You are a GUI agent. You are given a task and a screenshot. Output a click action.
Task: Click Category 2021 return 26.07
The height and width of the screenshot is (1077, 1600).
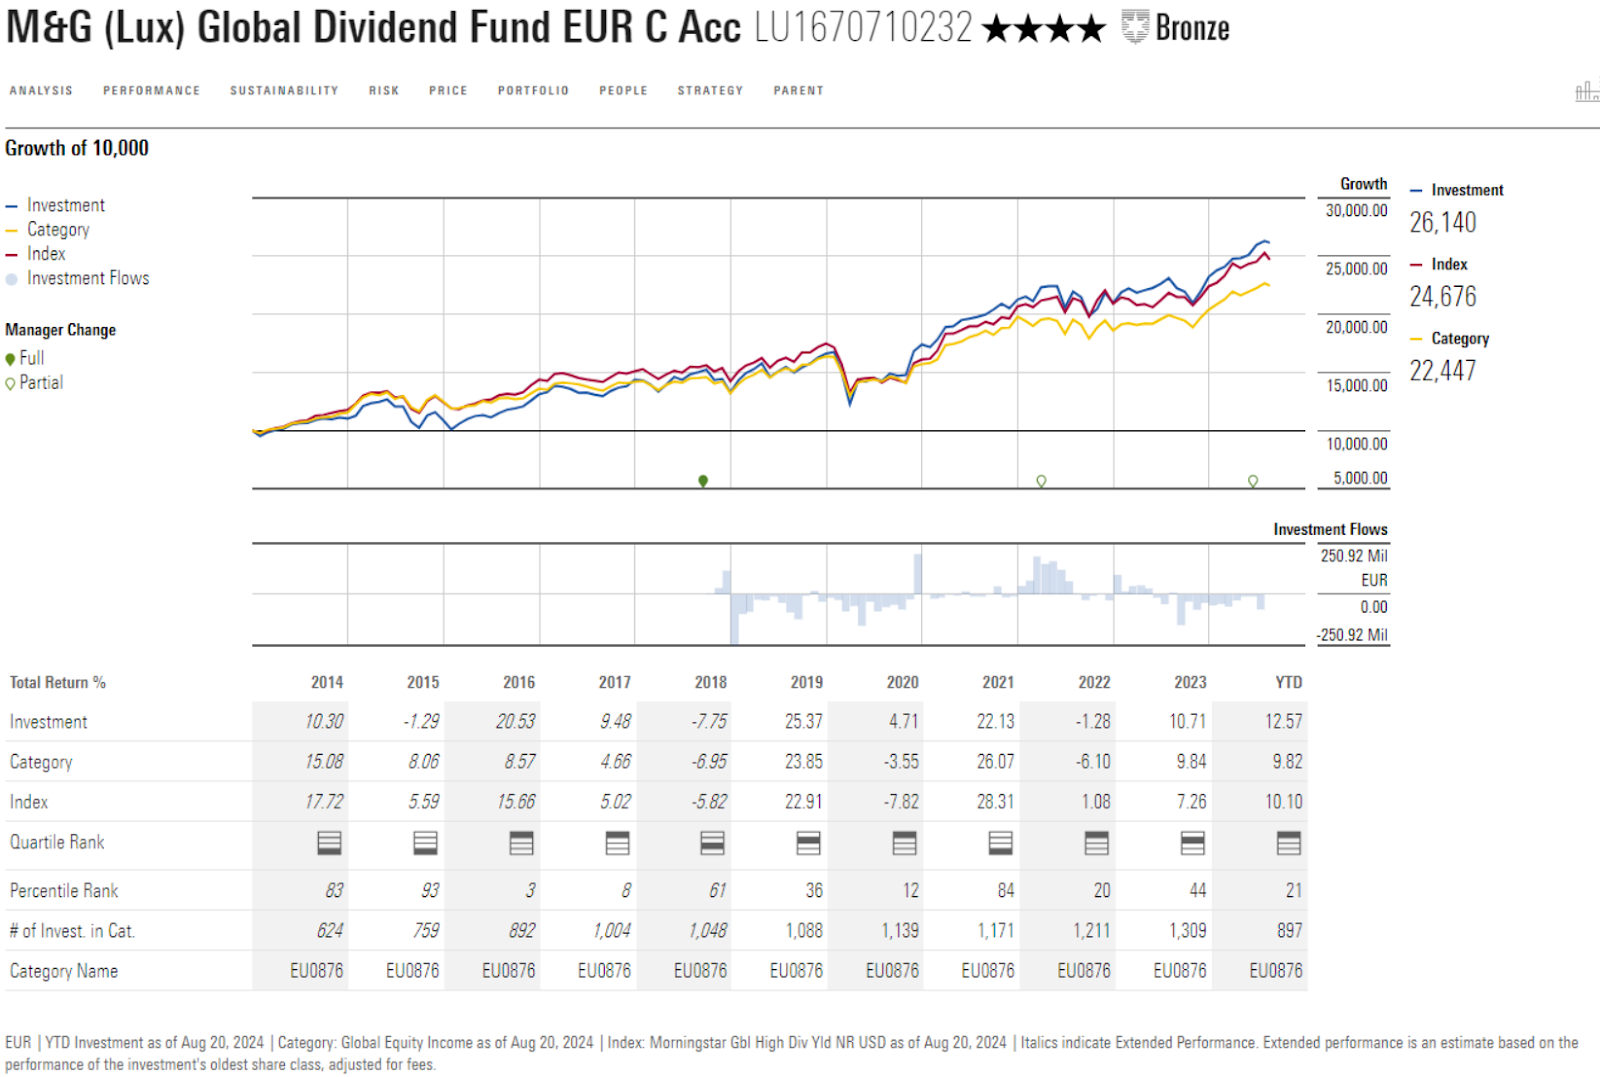[996, 761]
